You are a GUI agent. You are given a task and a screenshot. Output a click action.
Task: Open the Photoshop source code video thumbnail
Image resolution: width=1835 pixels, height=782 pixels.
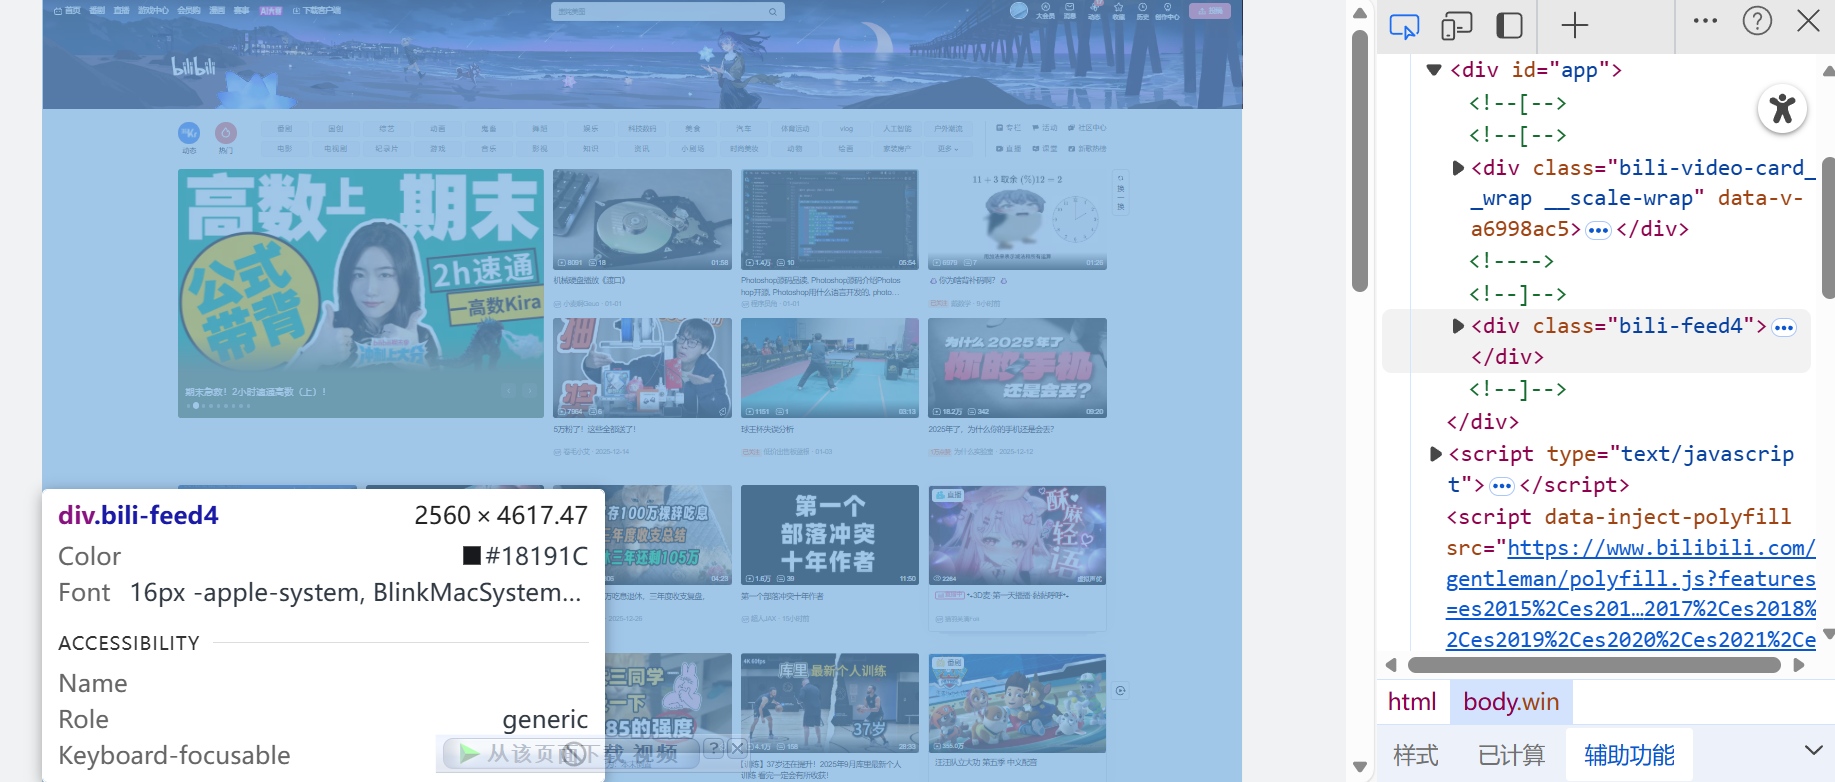tap(829, 219)
